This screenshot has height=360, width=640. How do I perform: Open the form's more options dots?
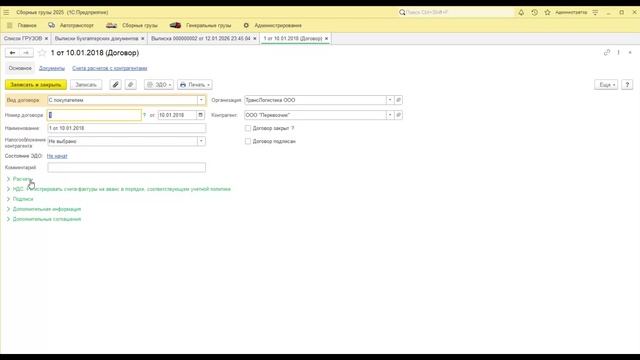(619, 52)
